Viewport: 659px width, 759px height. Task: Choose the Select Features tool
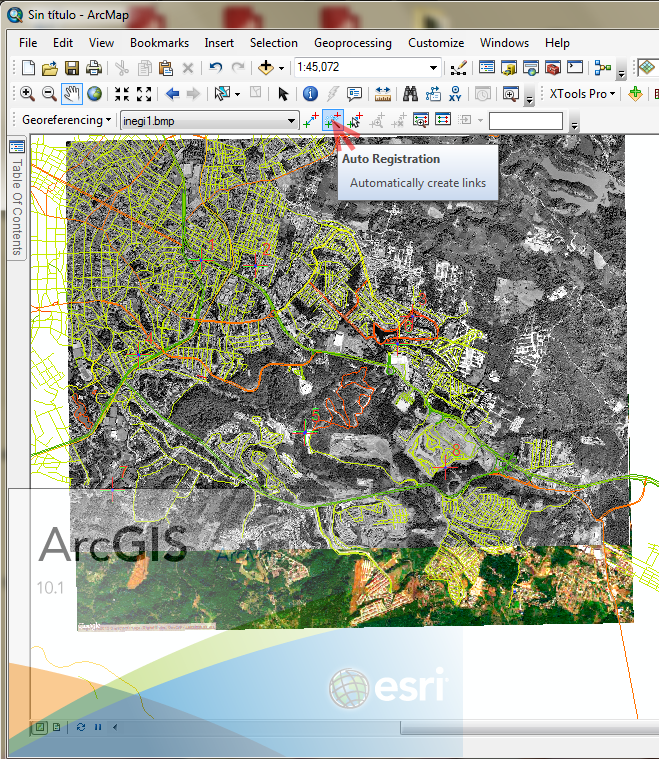coord(222,94)
